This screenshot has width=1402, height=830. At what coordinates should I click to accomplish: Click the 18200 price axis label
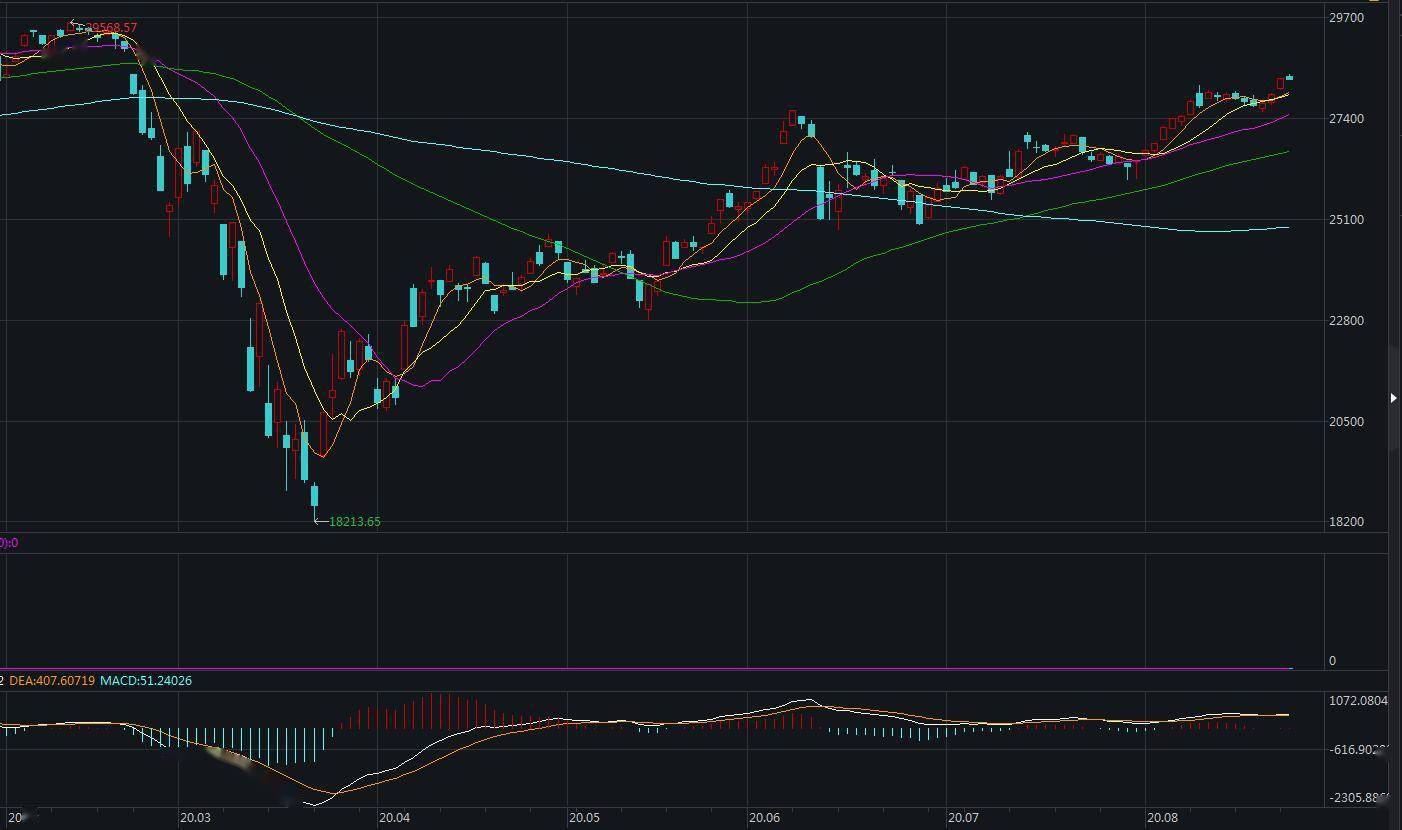tap(1346, 522)
